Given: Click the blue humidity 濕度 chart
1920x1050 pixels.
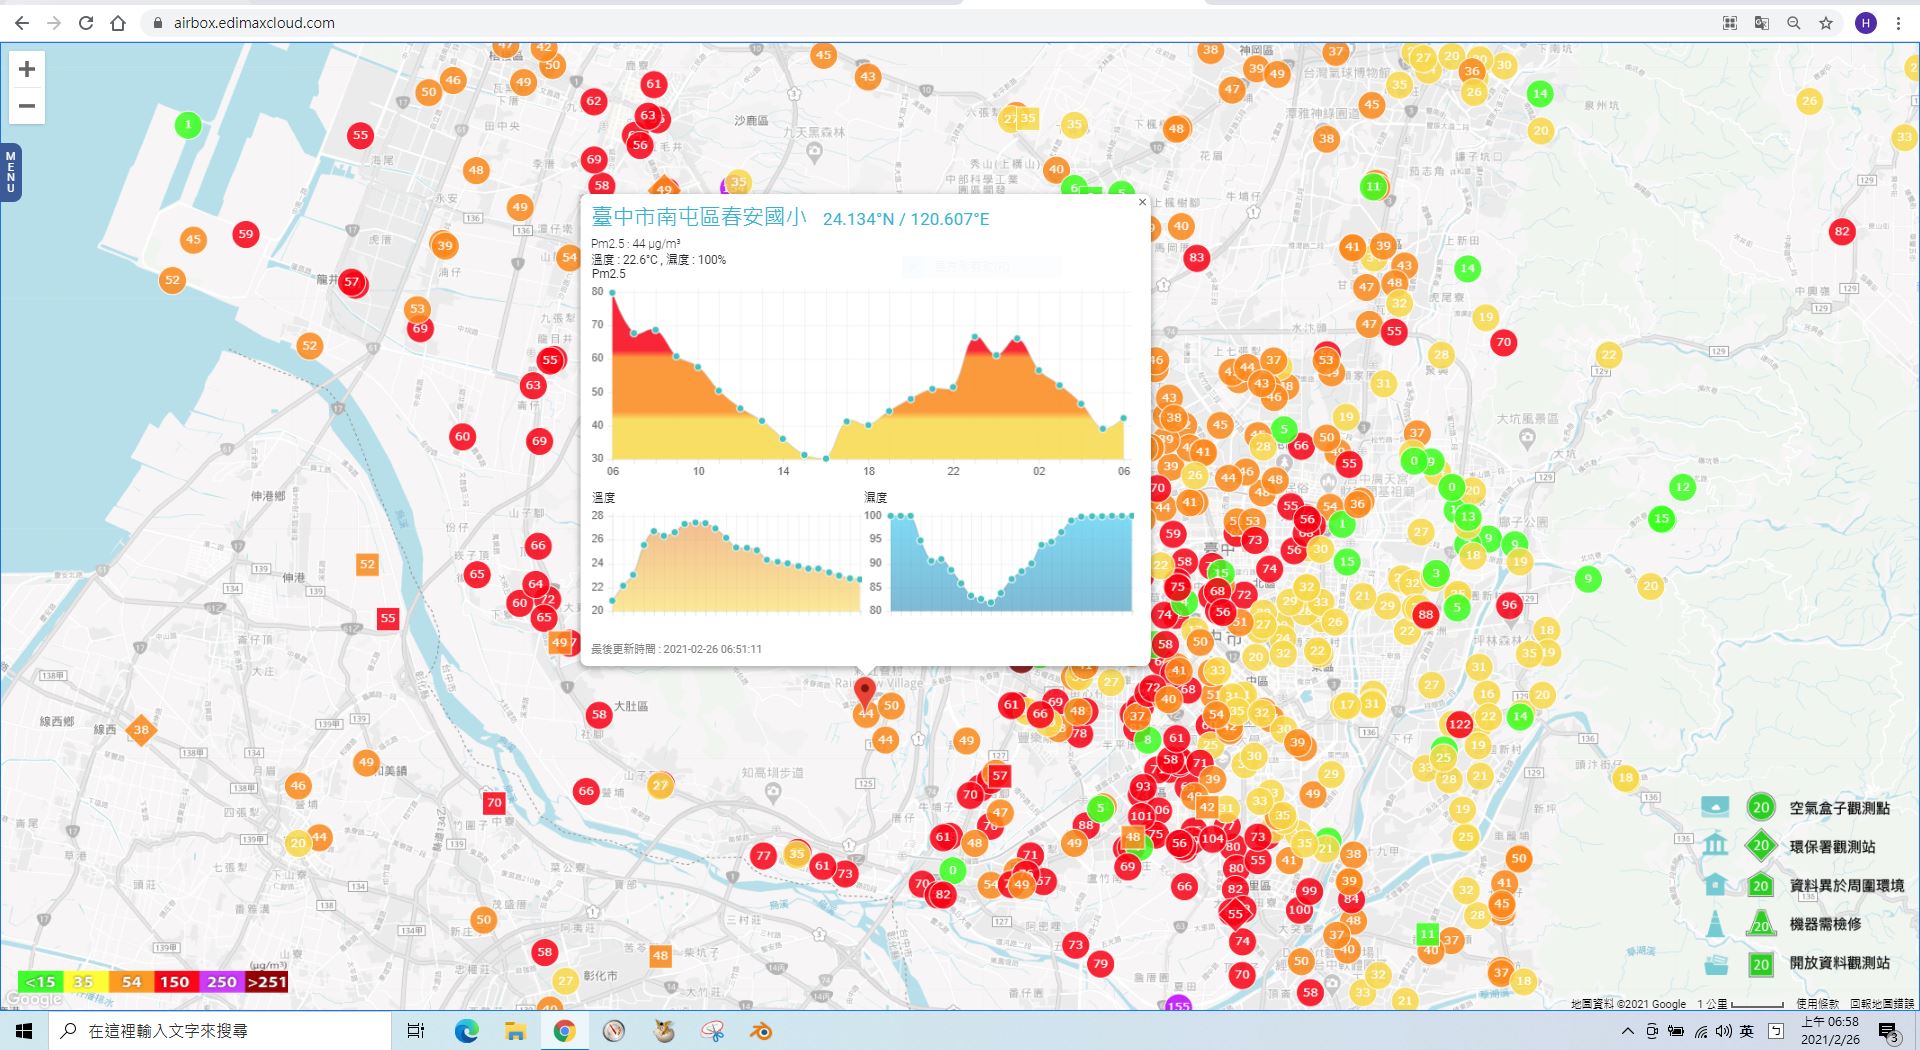Looking at the screenshot, I should [1010, 562].
